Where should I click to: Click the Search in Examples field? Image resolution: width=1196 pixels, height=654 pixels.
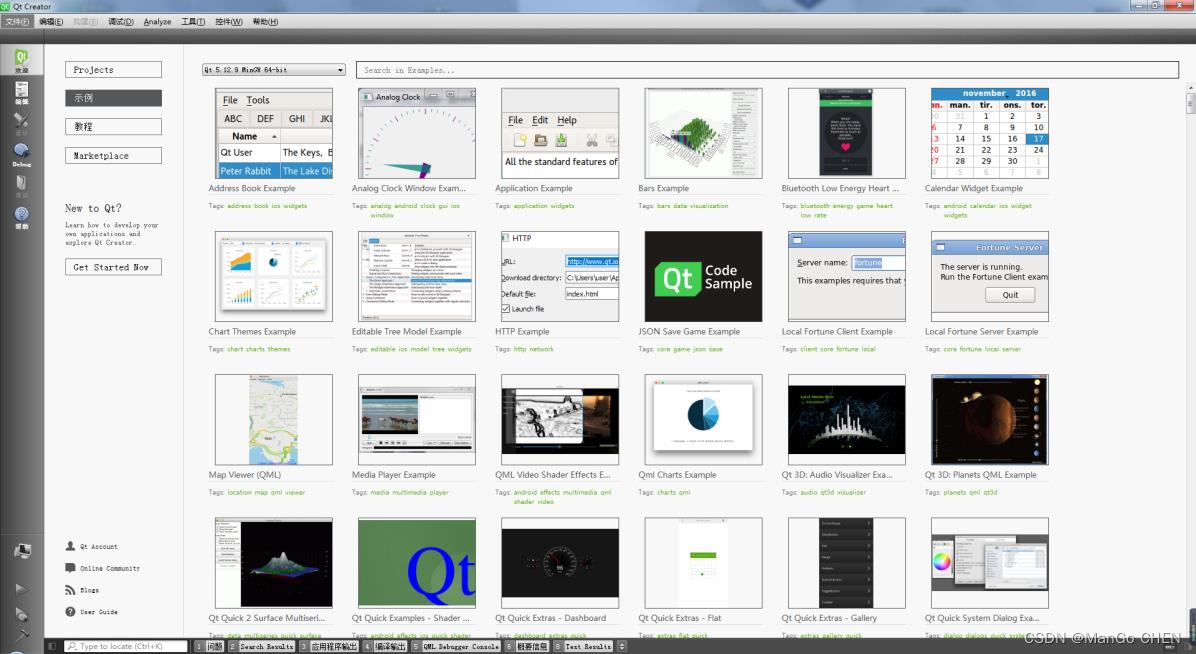point(767,69)
